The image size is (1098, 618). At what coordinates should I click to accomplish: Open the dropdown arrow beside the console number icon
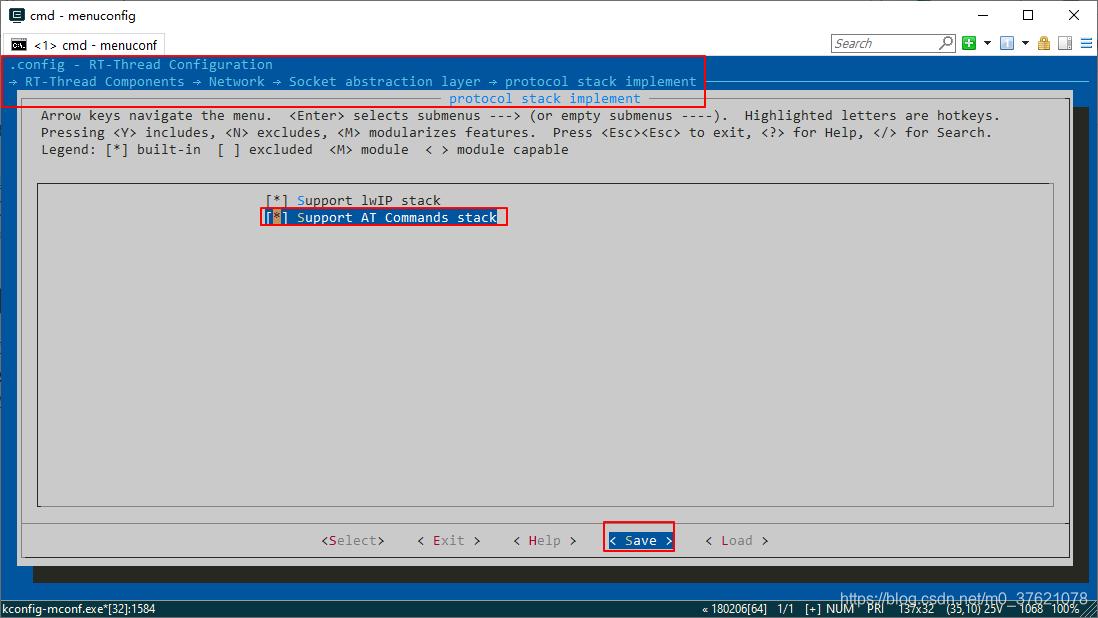click(1025, 43)
